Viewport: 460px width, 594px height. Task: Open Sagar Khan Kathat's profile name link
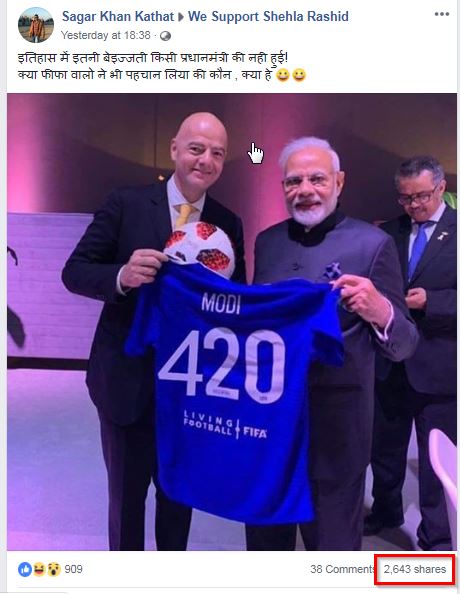click(118, 17)
